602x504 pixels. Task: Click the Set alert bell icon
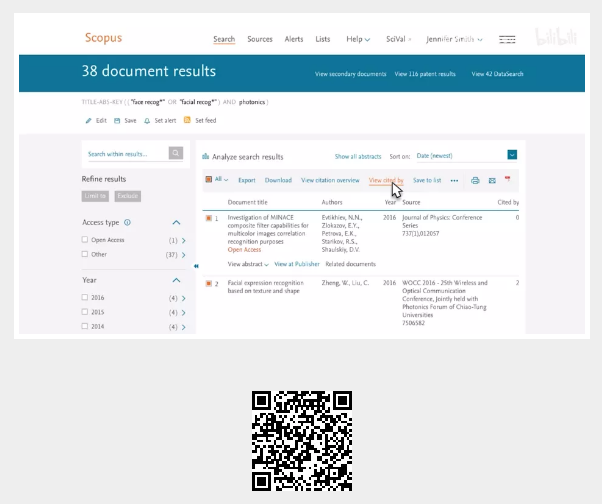[147, 121]
